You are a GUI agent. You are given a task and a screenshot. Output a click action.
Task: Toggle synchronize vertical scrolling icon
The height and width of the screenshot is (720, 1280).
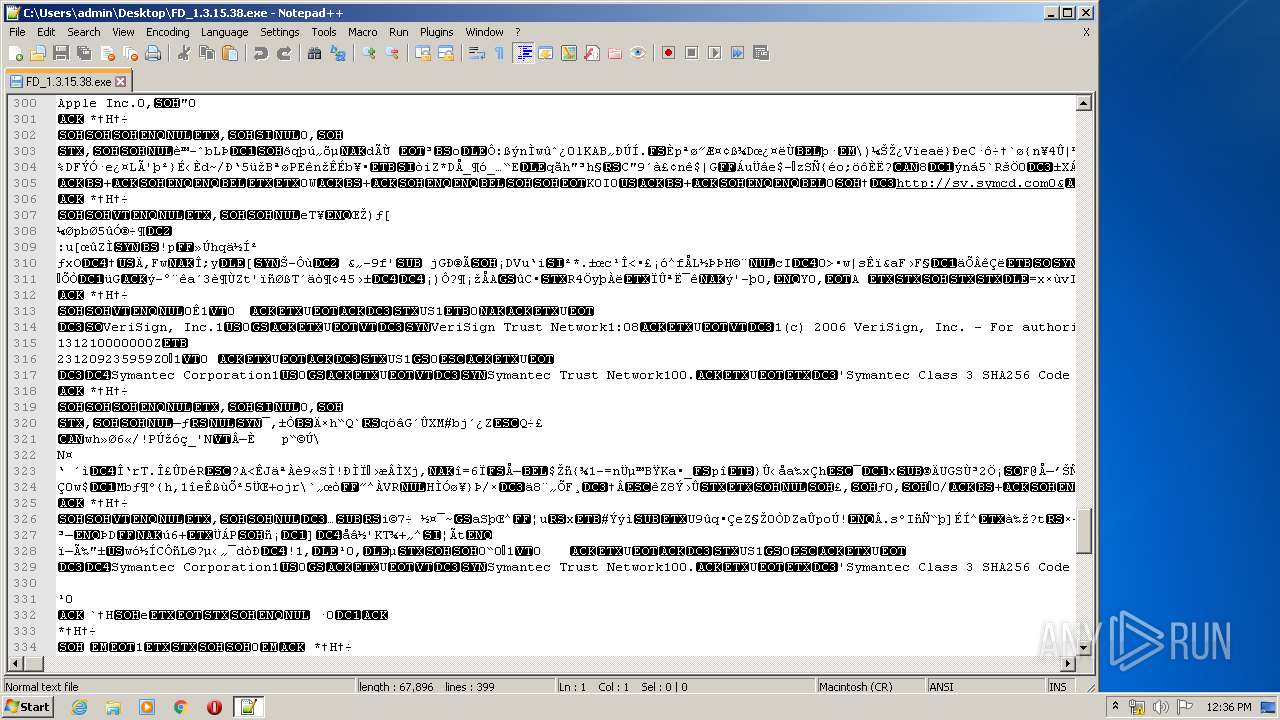coord(423,53)
